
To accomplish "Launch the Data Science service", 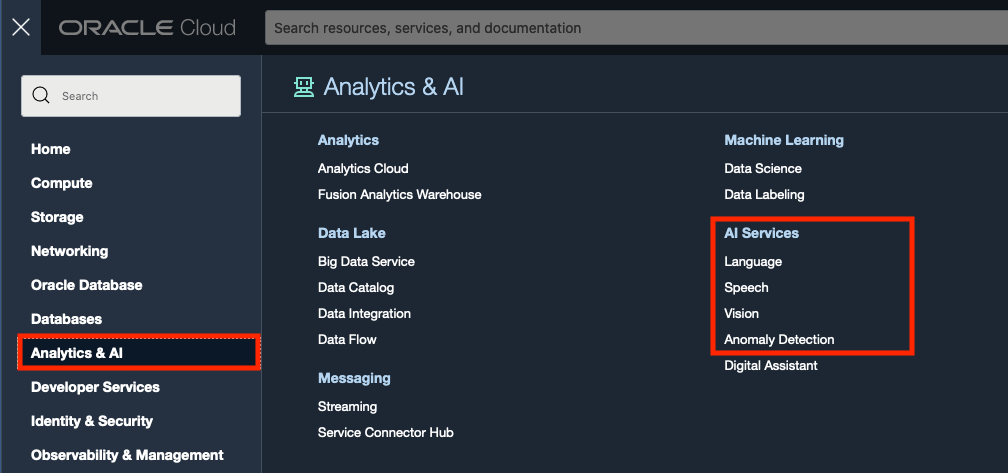I will click(x=763, y=168).
